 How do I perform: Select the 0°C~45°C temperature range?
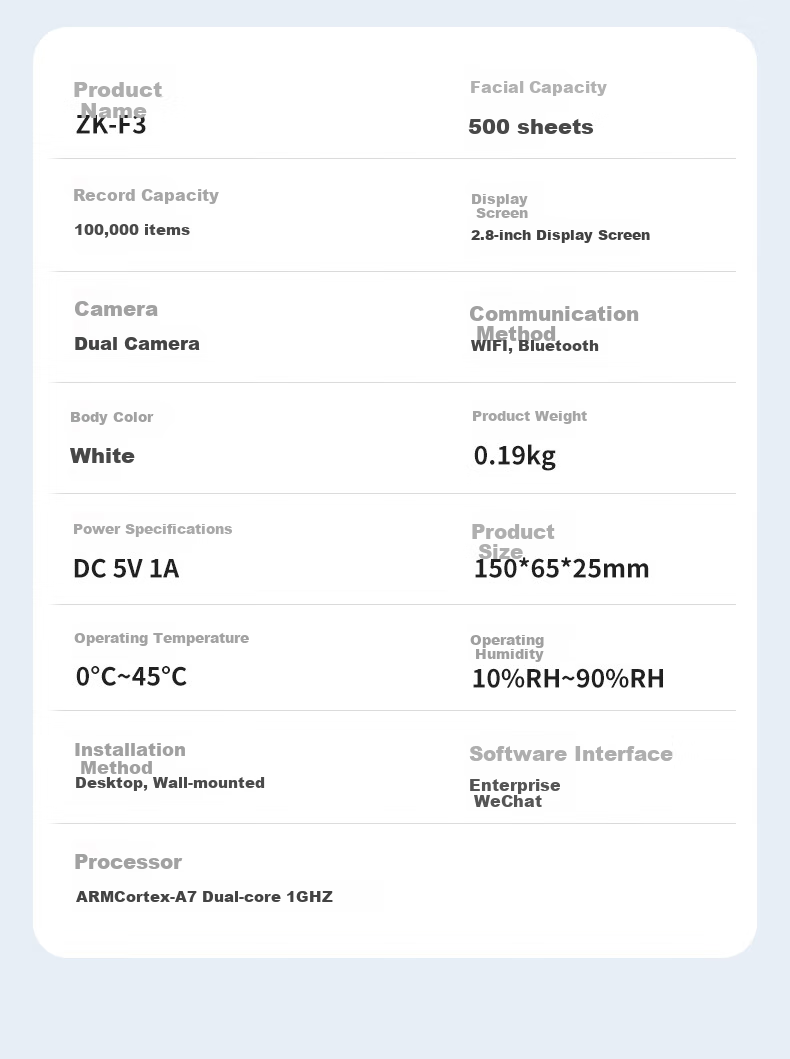point(131,676)
